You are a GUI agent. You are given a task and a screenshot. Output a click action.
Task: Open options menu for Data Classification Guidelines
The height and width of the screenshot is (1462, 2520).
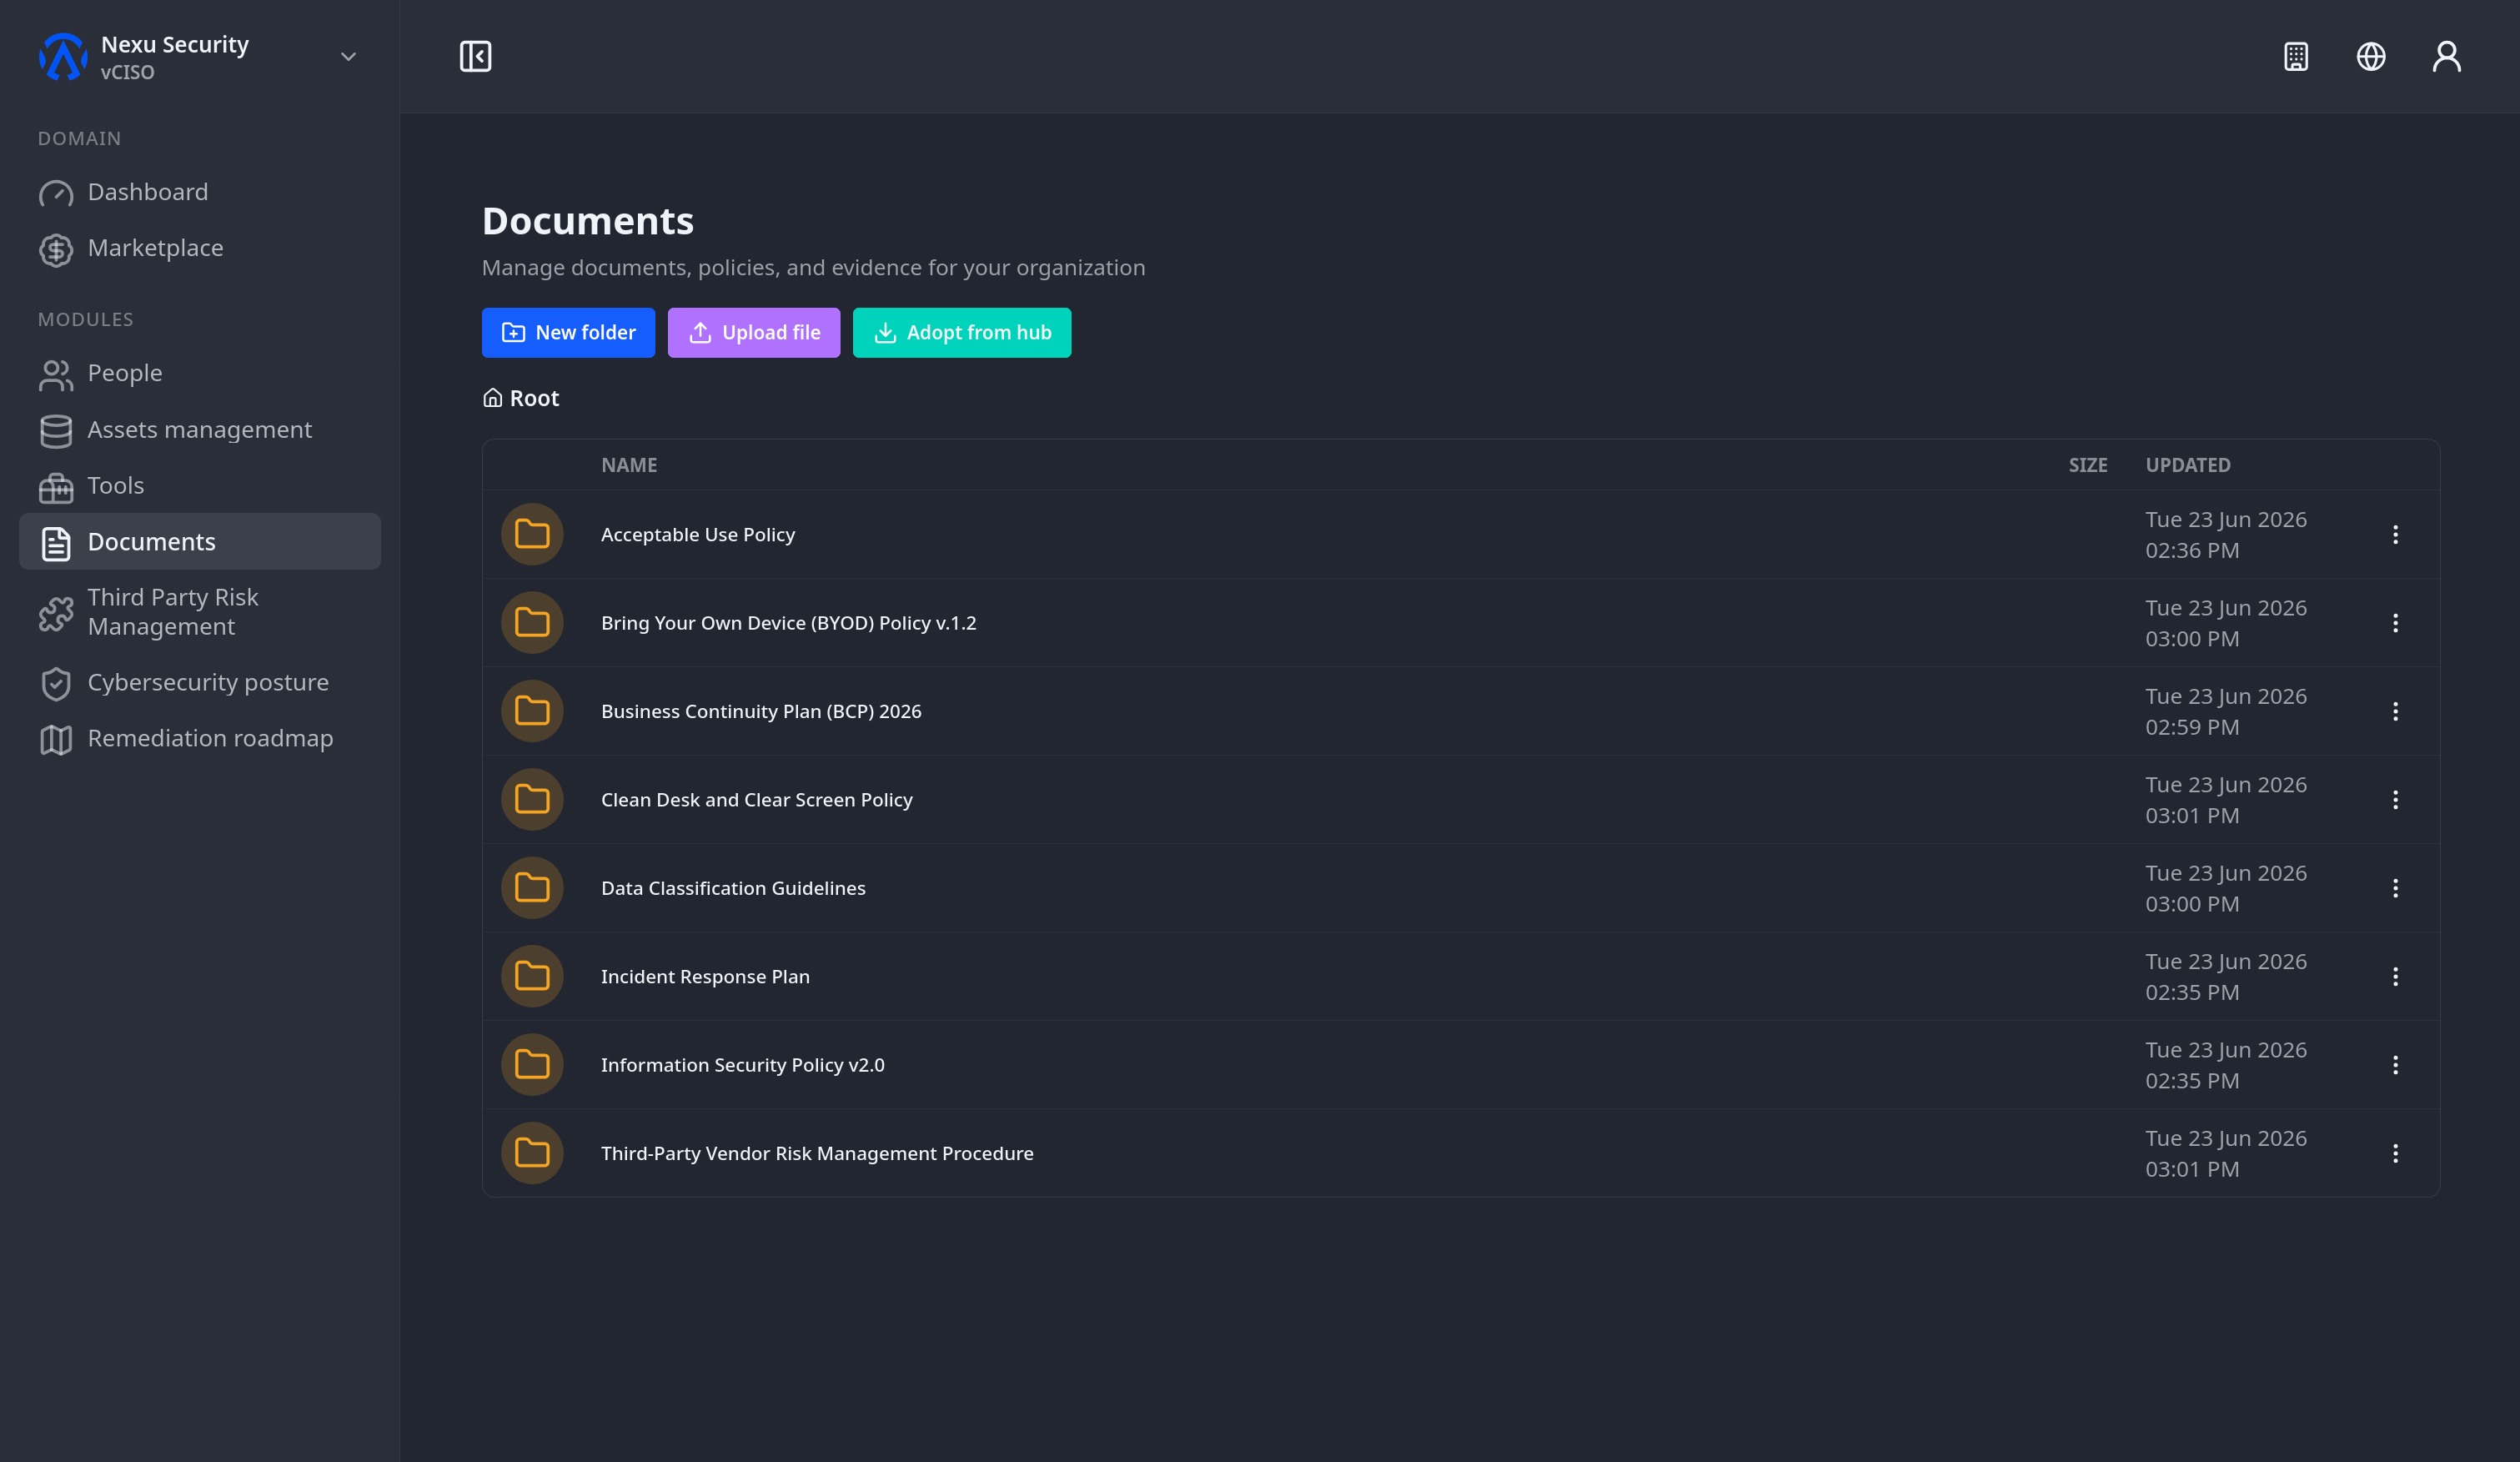click(x=2395, y=888)
